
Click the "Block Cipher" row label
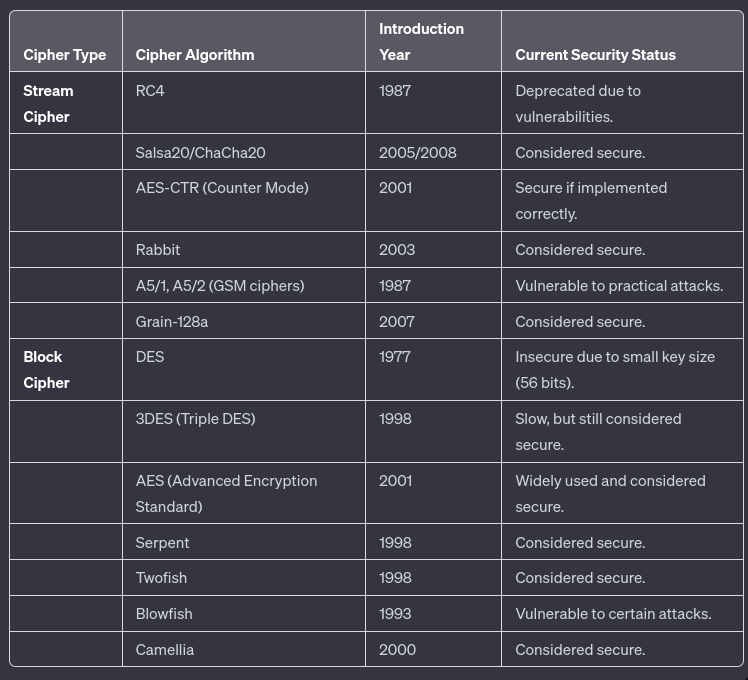46,369
